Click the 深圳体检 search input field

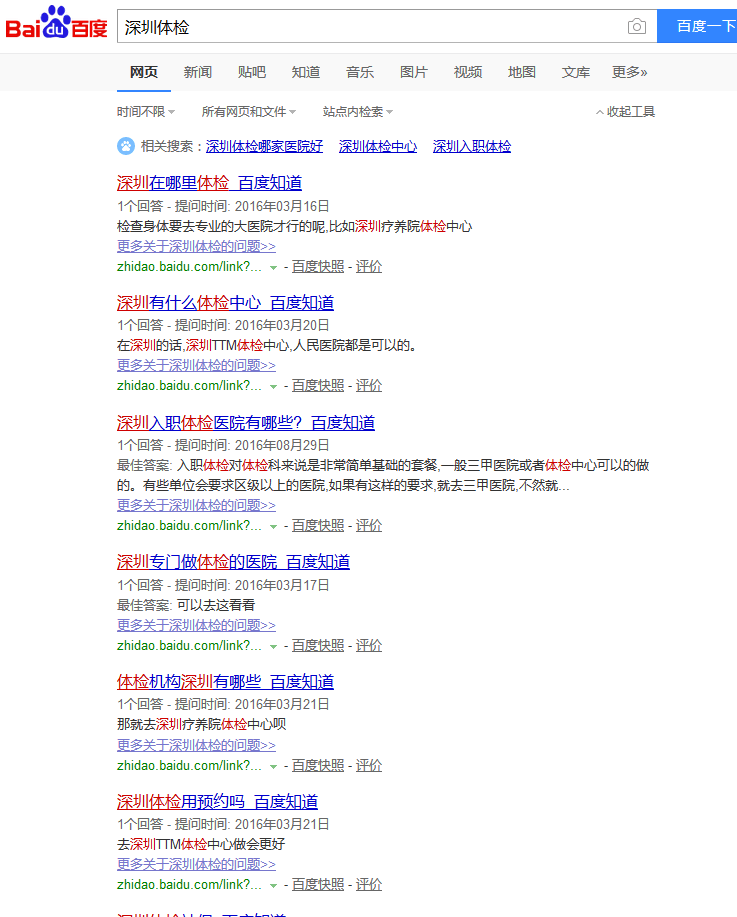point(370,27)
